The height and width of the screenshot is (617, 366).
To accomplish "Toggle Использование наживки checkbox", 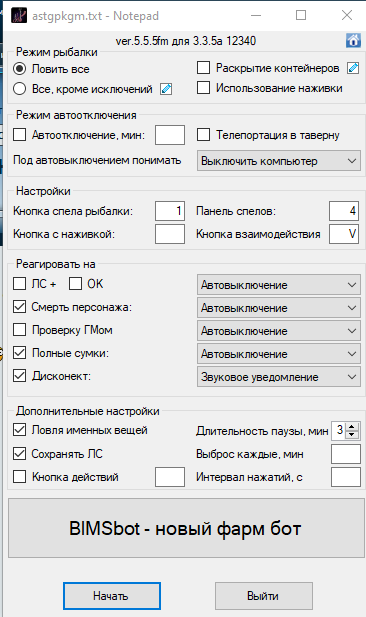I will 203,87.
